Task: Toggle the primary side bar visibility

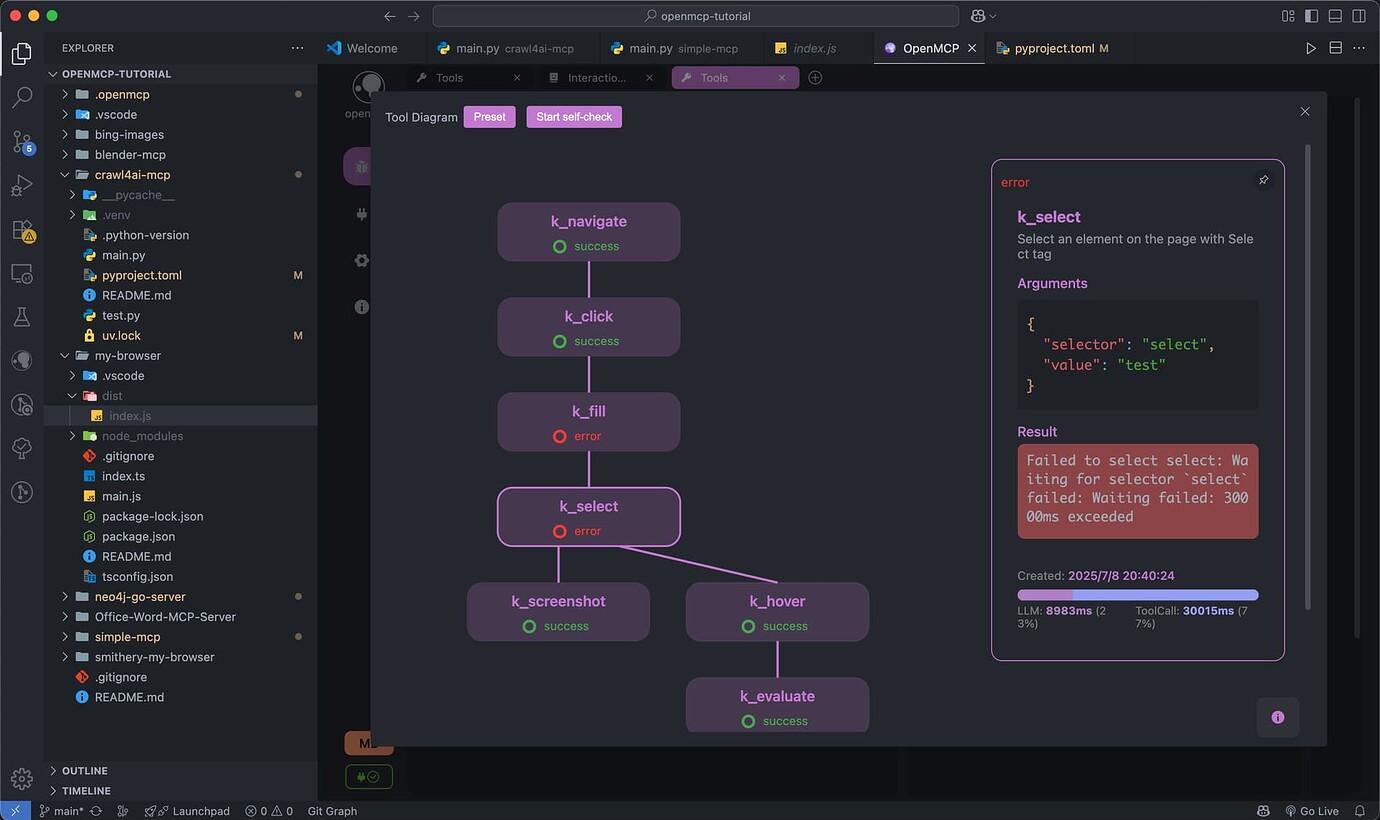Action: pos(1311,16)
